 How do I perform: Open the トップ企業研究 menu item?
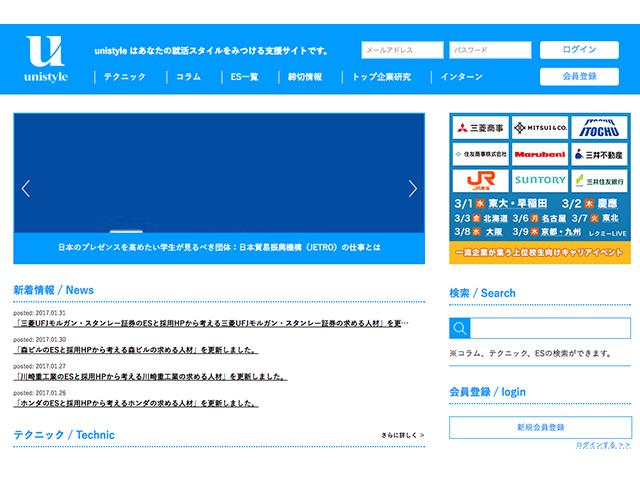[x=381, y=77]
